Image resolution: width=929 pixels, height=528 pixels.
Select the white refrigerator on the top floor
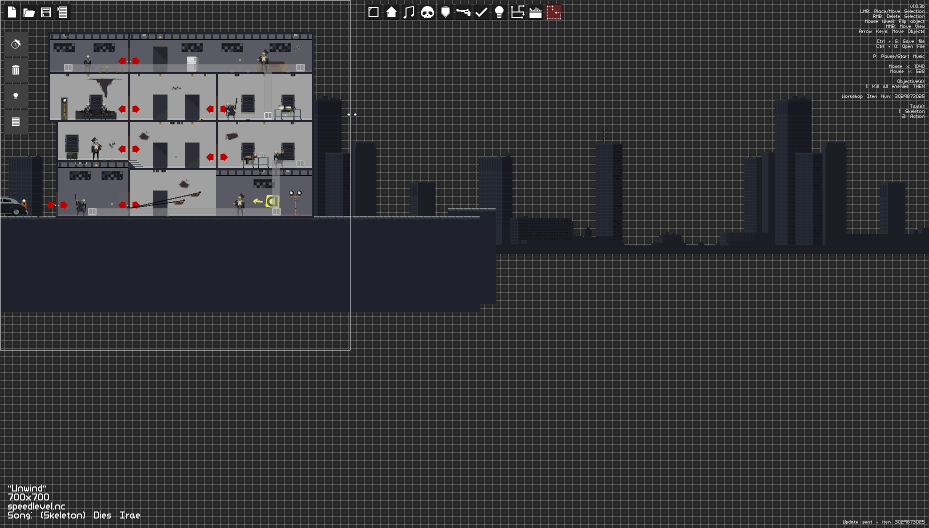(192, 64)
